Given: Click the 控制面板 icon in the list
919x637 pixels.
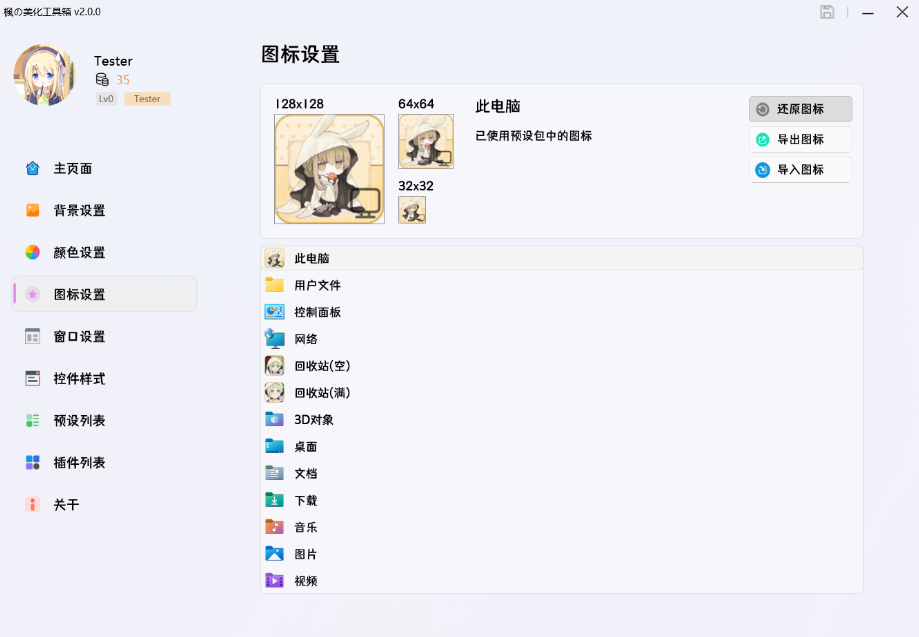Looking at the screenshot, I should coord(275,312).
